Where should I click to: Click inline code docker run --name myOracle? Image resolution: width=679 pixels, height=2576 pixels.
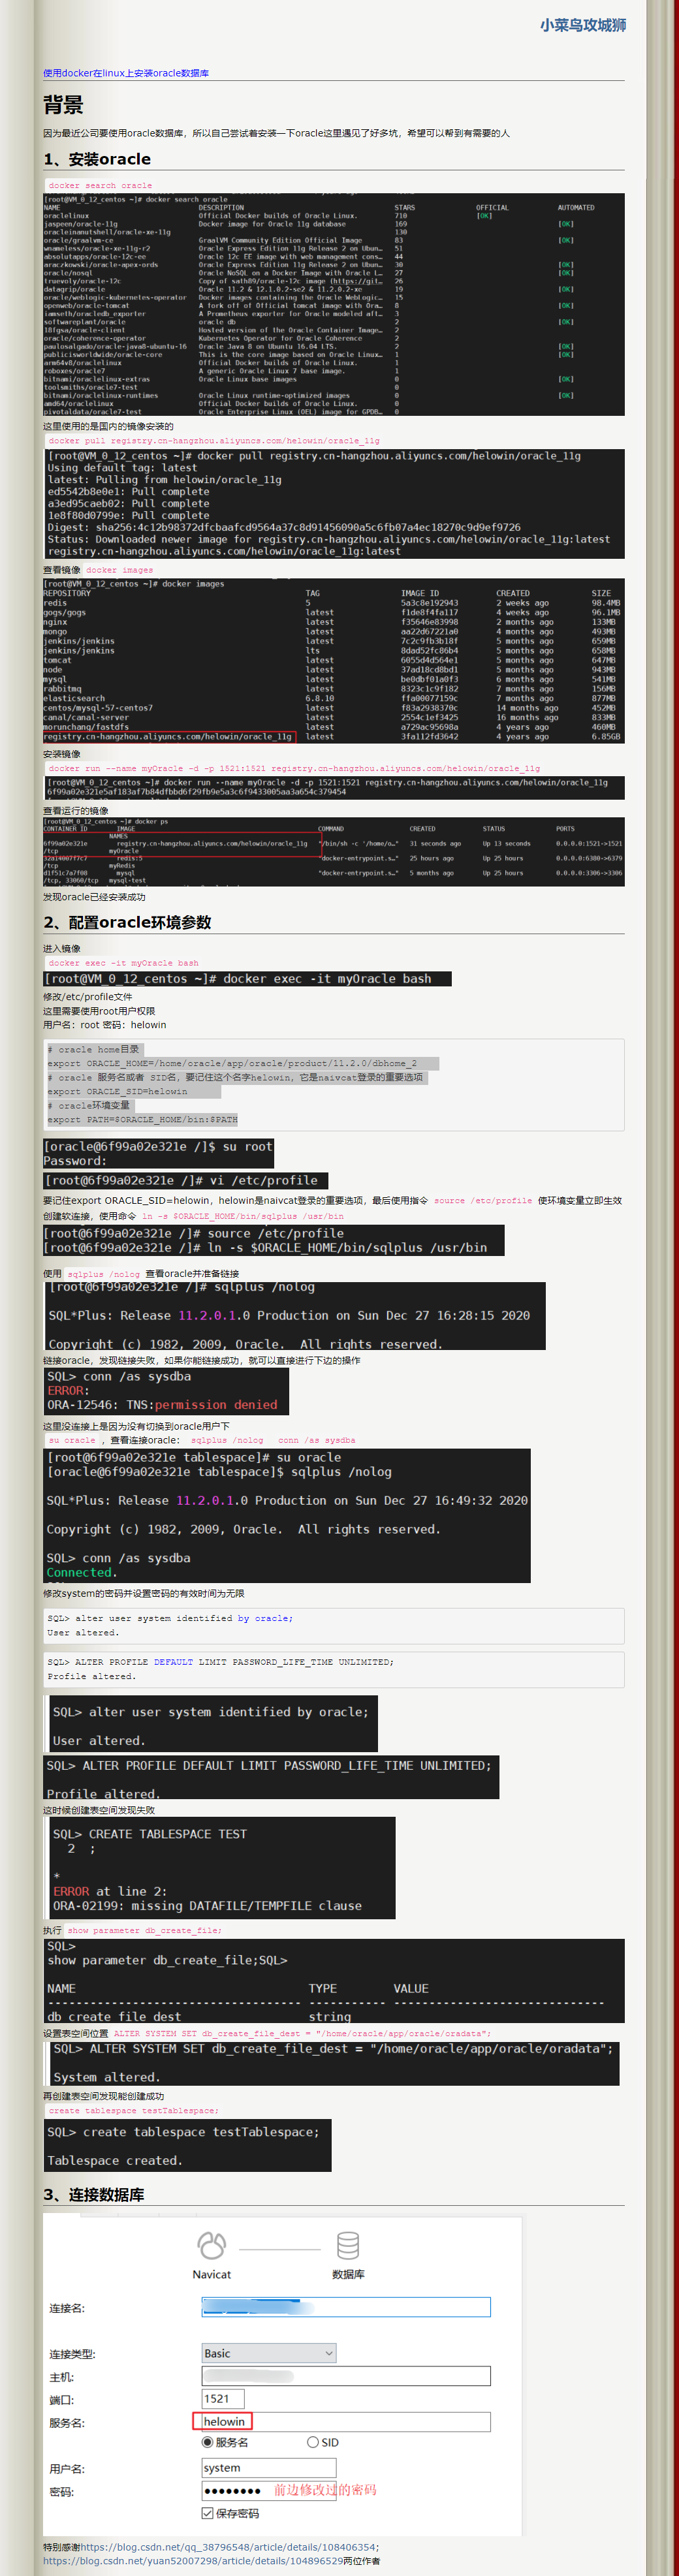point(293,768)
